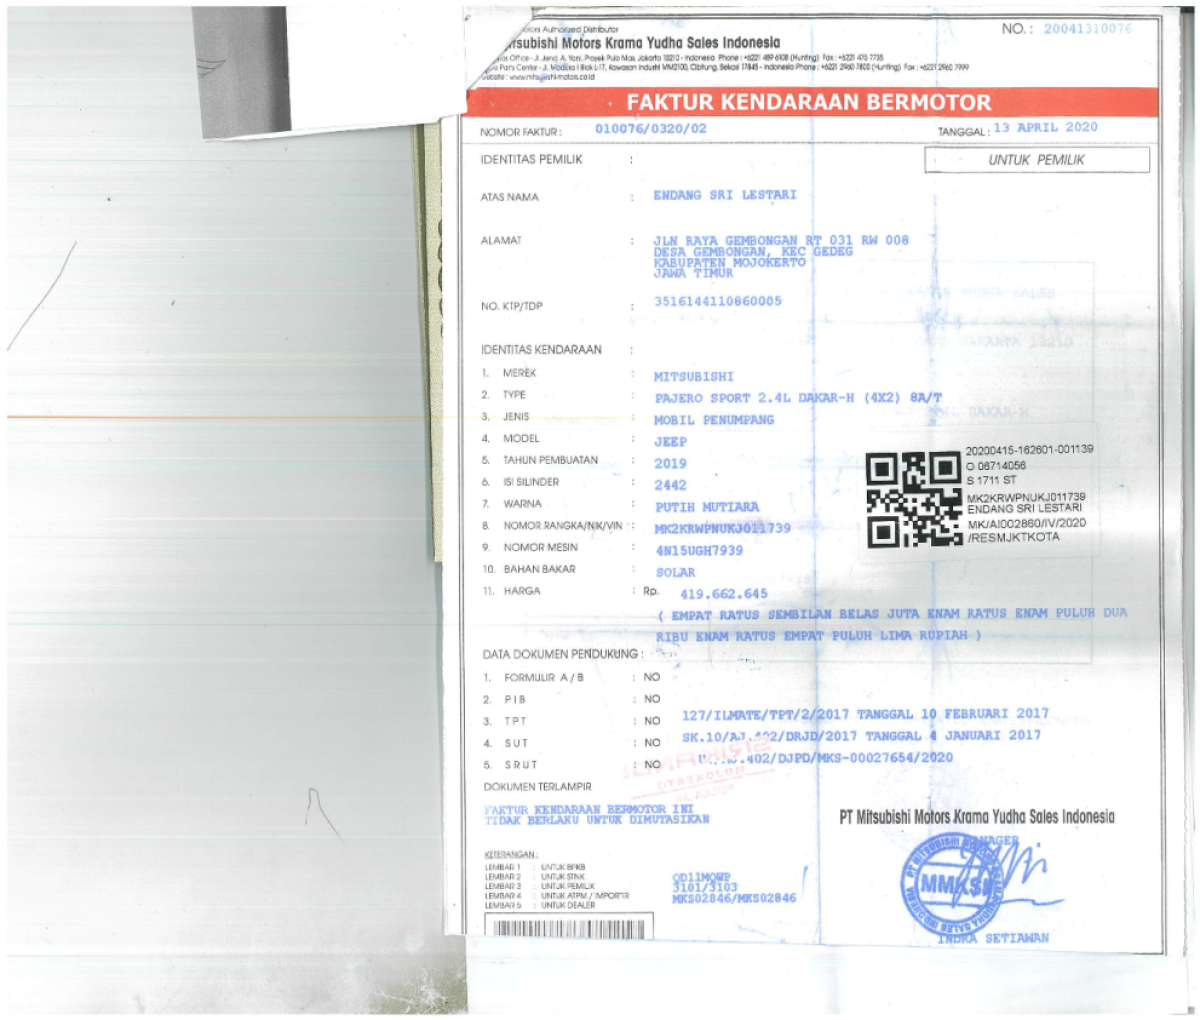This screenshot has height=1020, width=1200.
Task: Click "/RESMJKTKOTA" on the QR sticker
Action: click(1012, 537)
